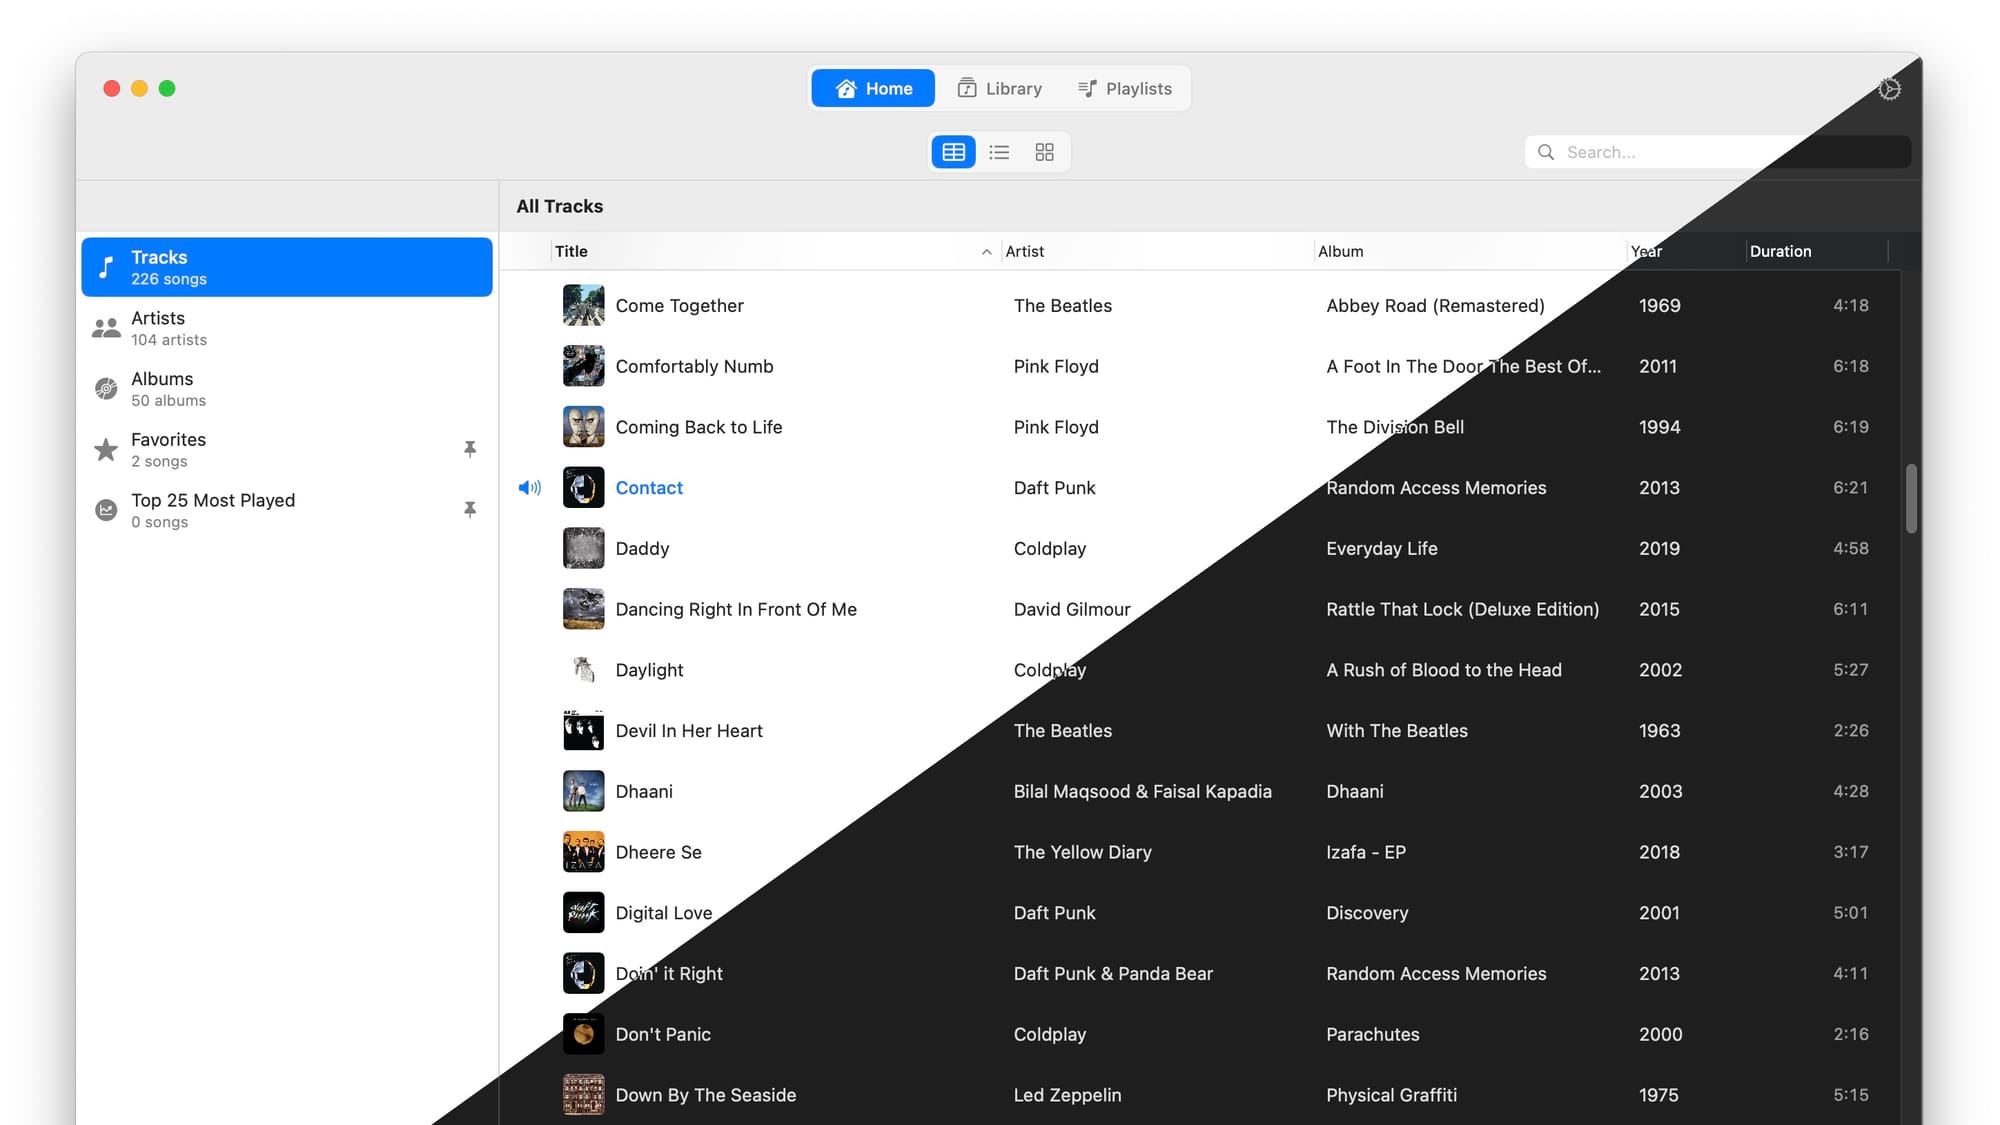The width and height of the screenshot is (2000, 1125).
Task: Select the Tracks music note icon in sidebar
Action: 105,266
